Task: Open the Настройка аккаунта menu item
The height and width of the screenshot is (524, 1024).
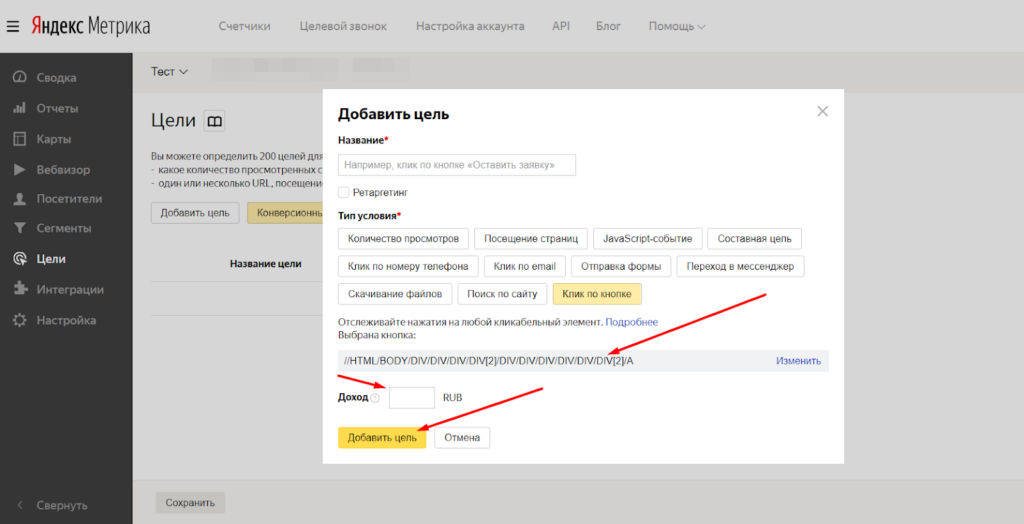Action: click(470, 26)
